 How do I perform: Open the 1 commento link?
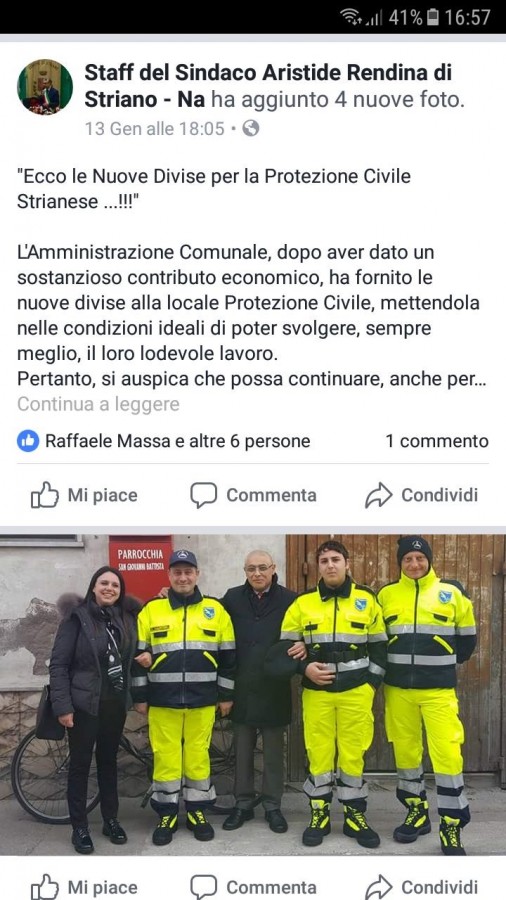(437, 441)
